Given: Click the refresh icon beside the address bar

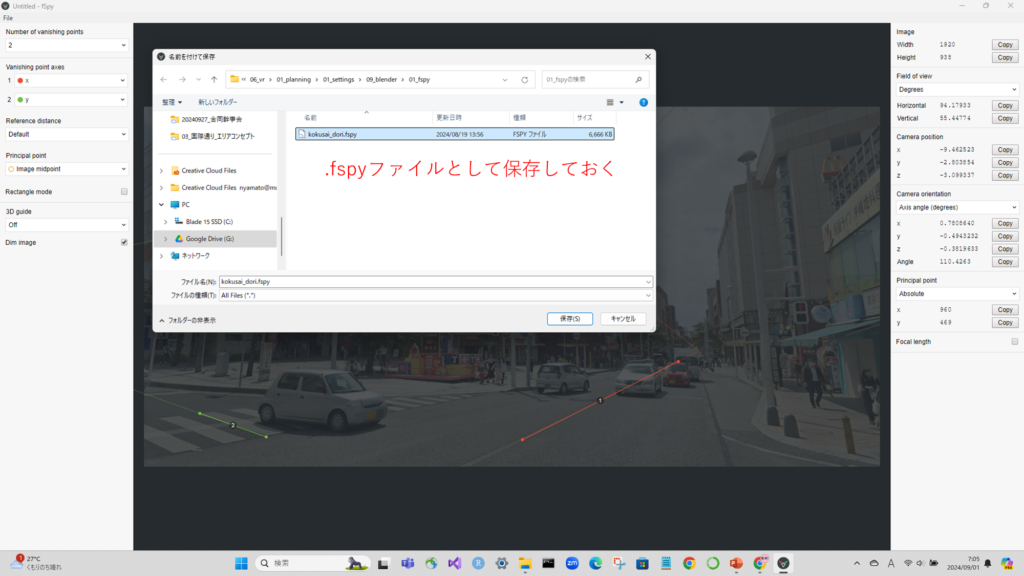Looking at the screenshot, I should 526,79.
